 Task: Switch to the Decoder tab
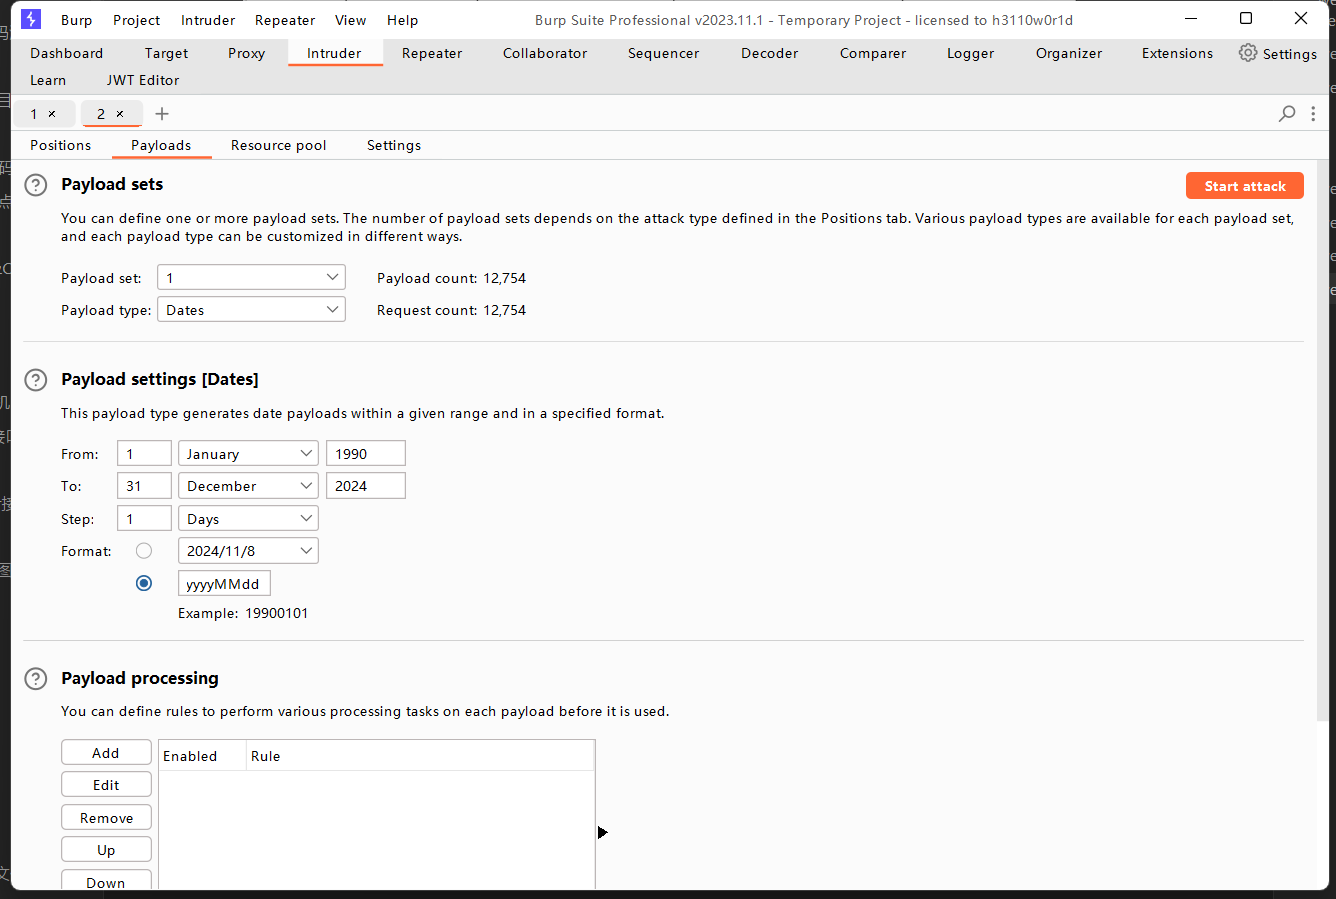(770, 53)
